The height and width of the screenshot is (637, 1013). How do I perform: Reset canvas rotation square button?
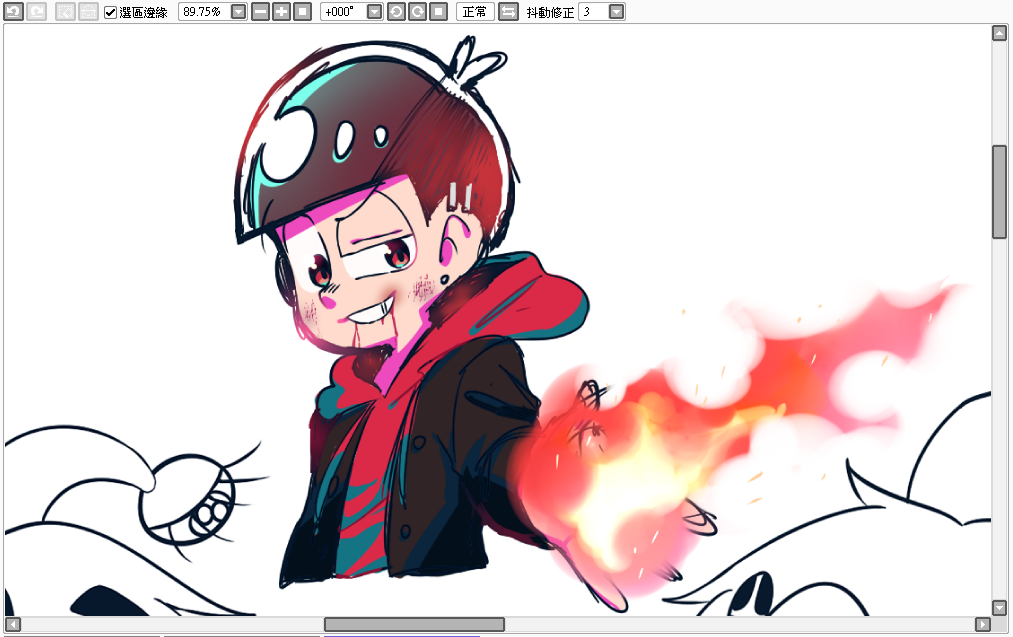coord(439,12)
